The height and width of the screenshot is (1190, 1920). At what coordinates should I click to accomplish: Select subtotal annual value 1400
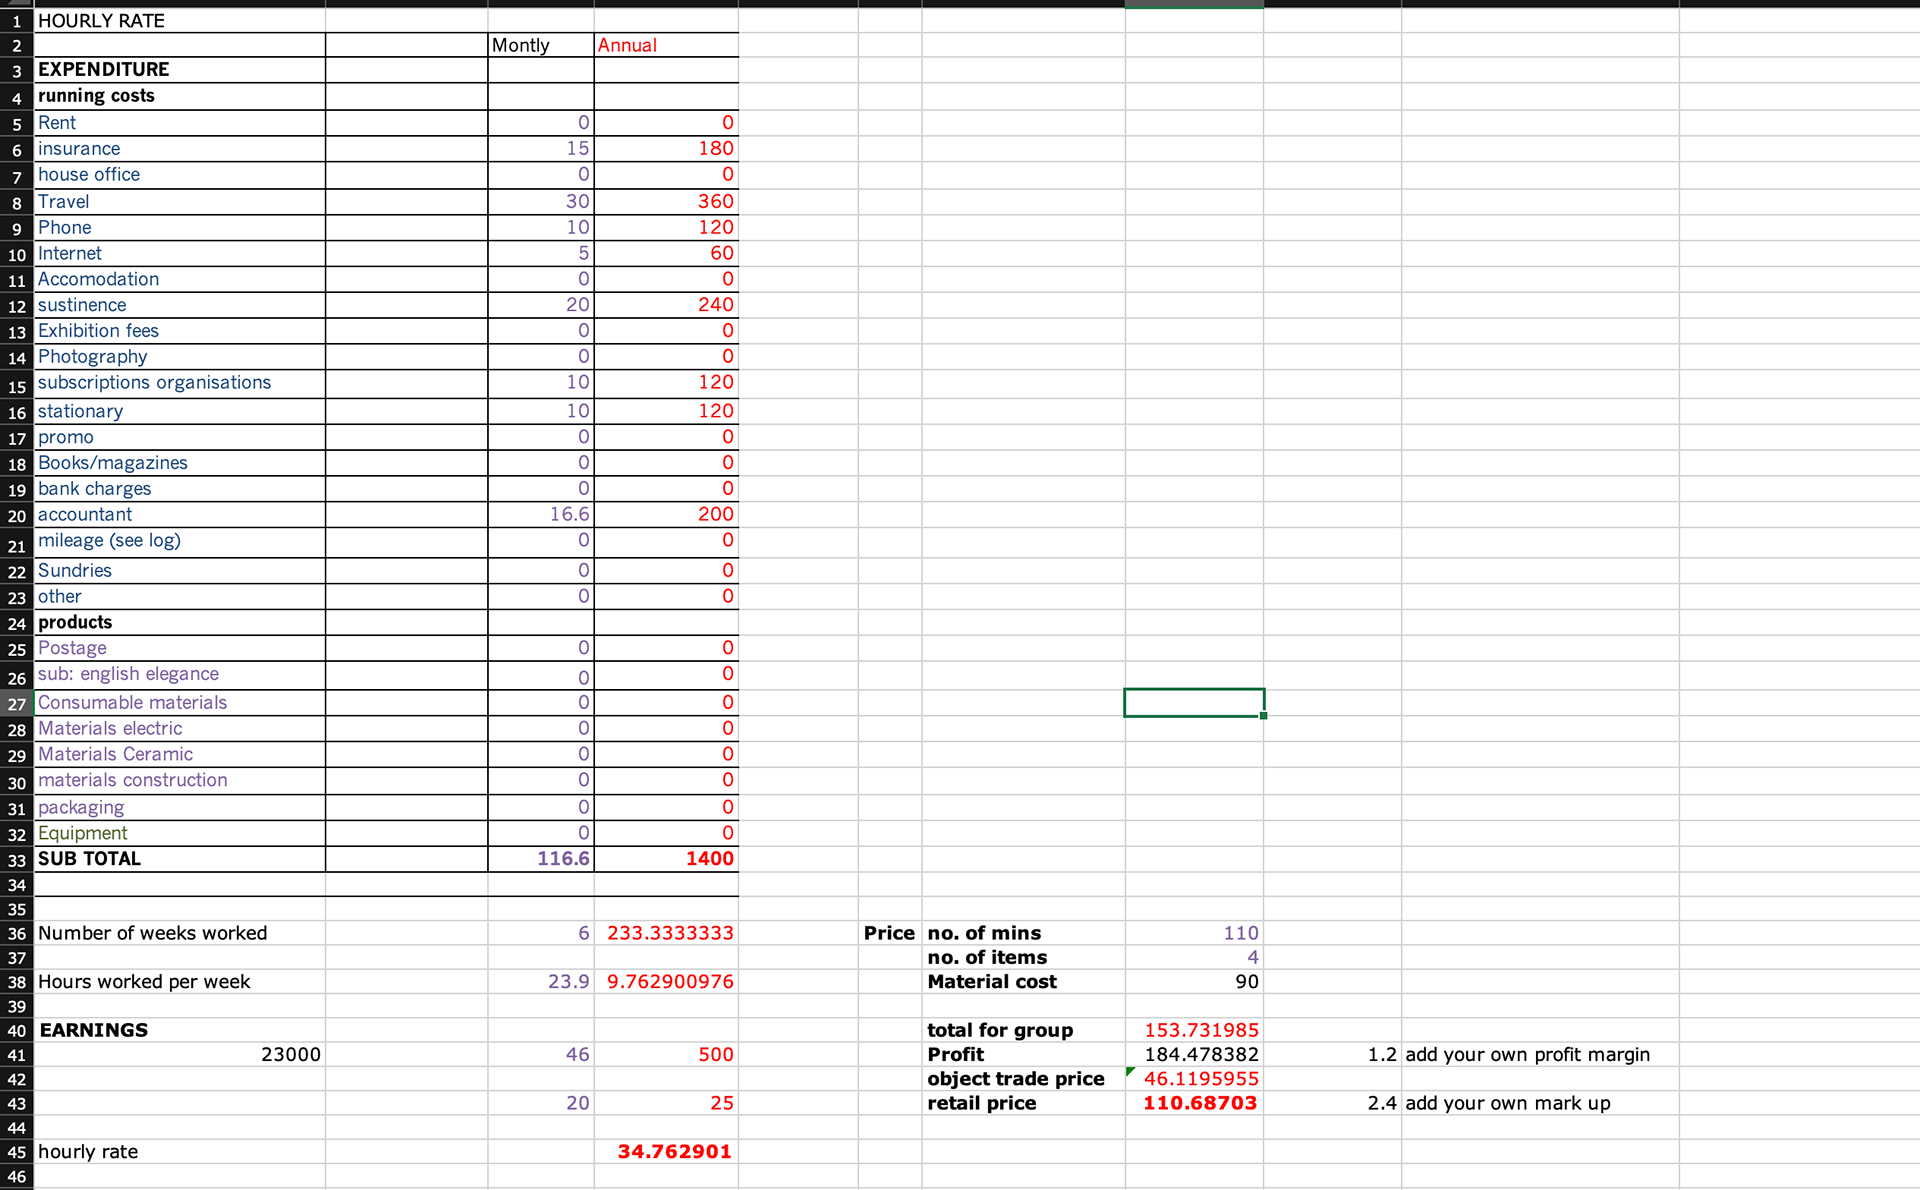[x=666, y=859]
